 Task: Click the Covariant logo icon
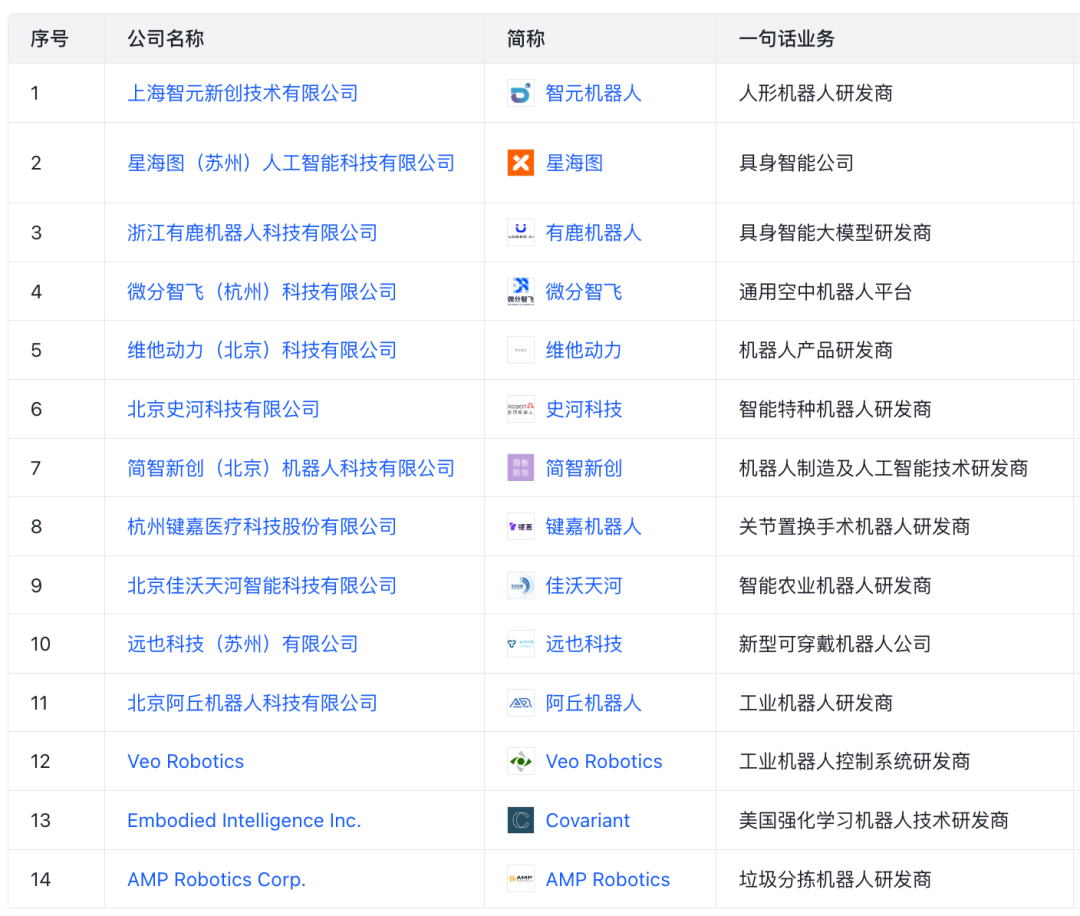521,820
